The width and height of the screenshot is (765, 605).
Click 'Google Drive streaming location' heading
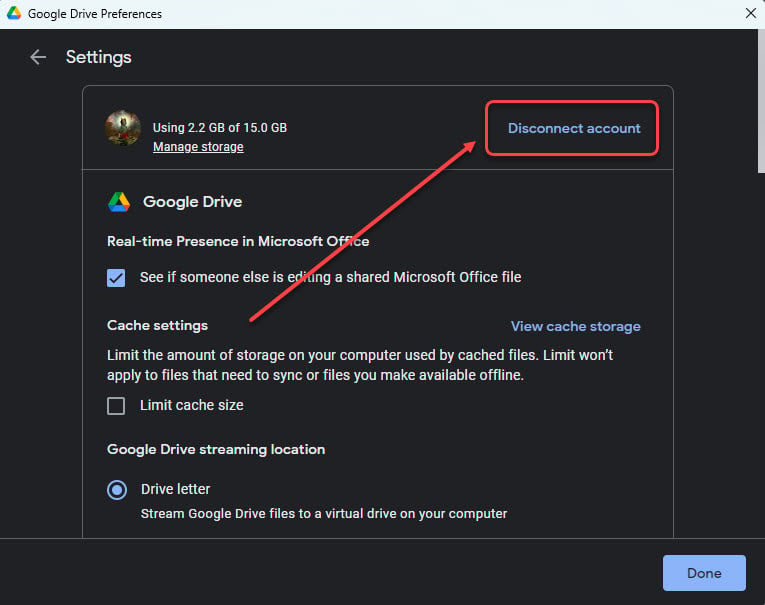coord(216,449)
